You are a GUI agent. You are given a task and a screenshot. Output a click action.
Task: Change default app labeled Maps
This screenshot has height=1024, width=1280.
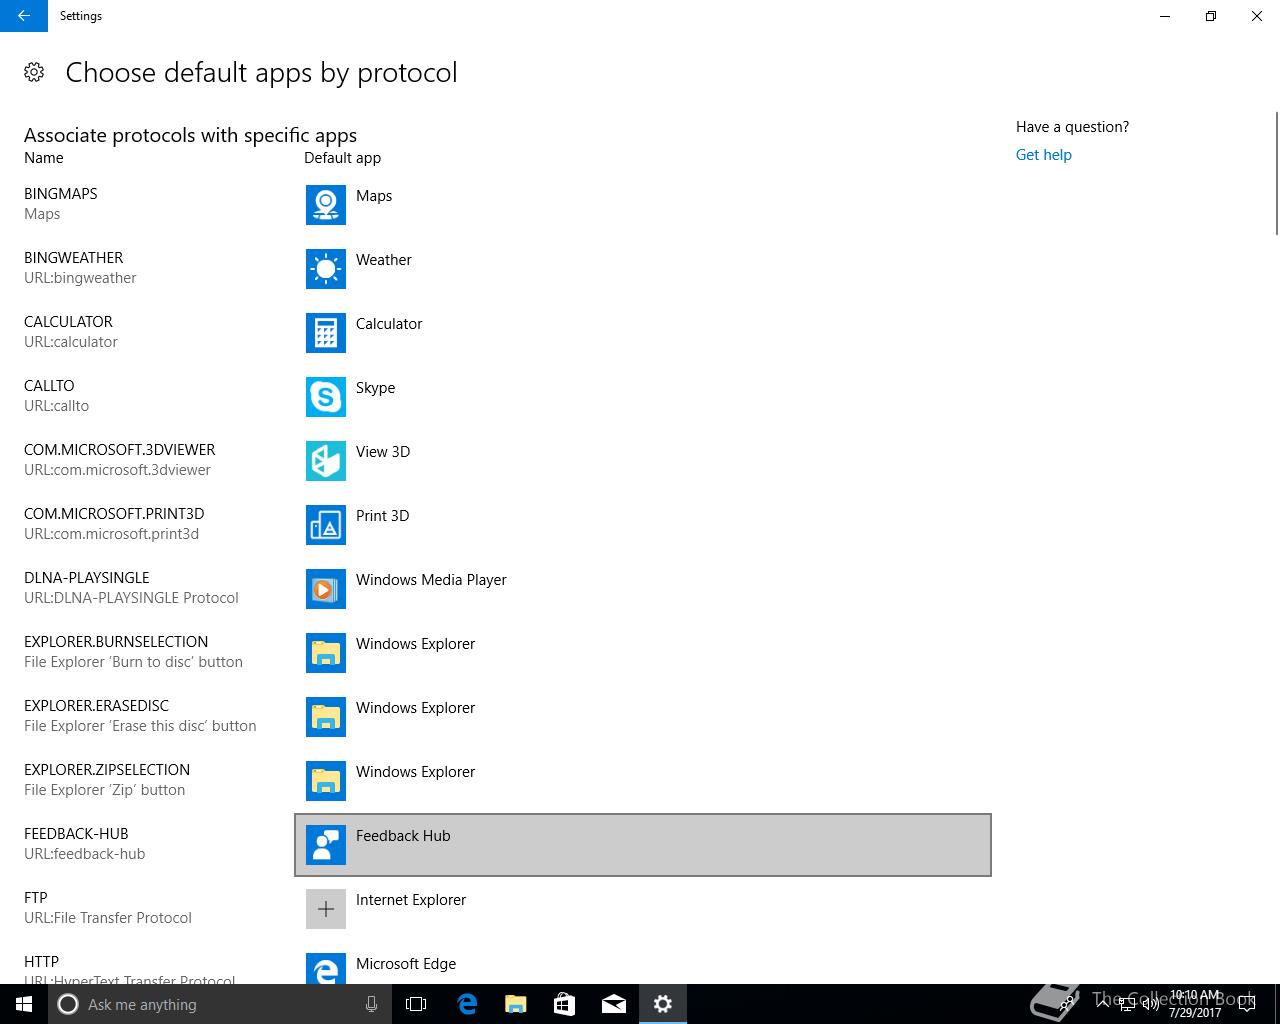374,196
